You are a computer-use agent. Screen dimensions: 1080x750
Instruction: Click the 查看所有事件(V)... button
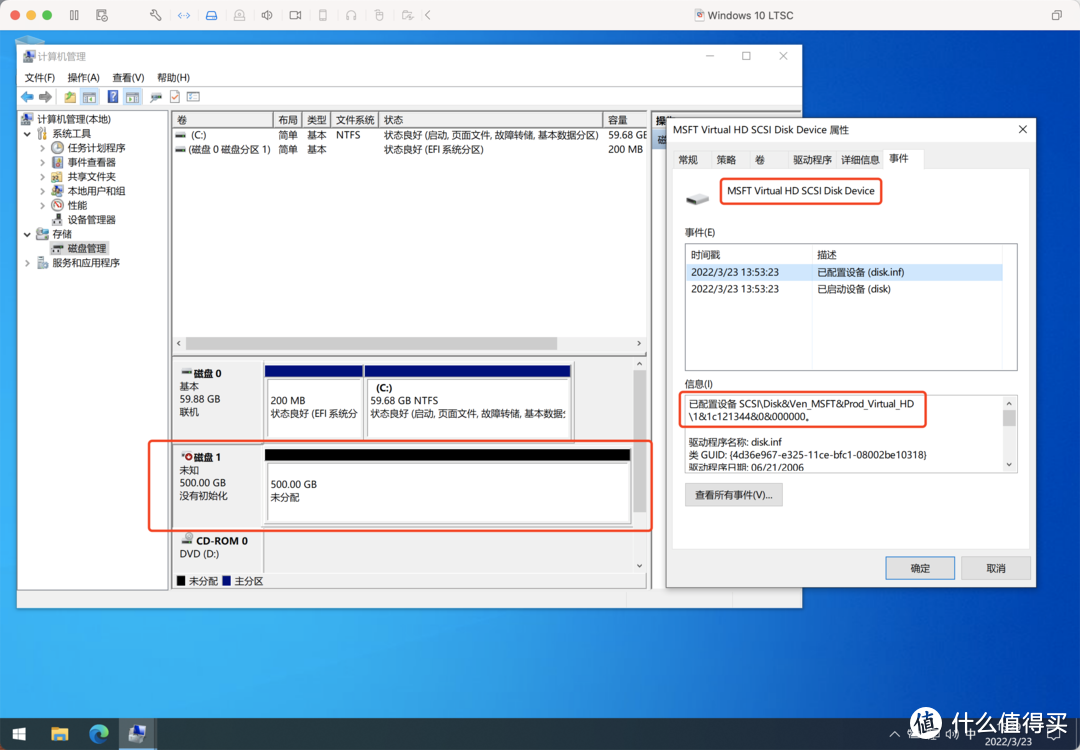[734, 494]
